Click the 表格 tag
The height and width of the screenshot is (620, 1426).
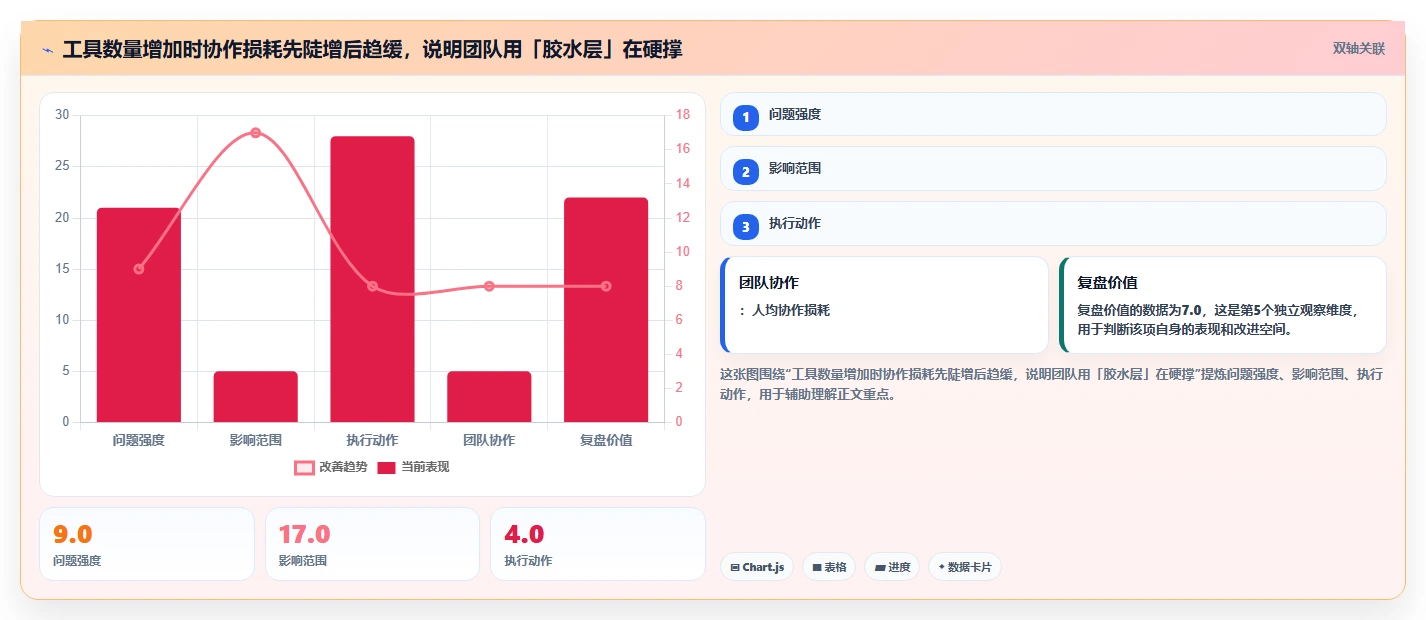[829, 567]
